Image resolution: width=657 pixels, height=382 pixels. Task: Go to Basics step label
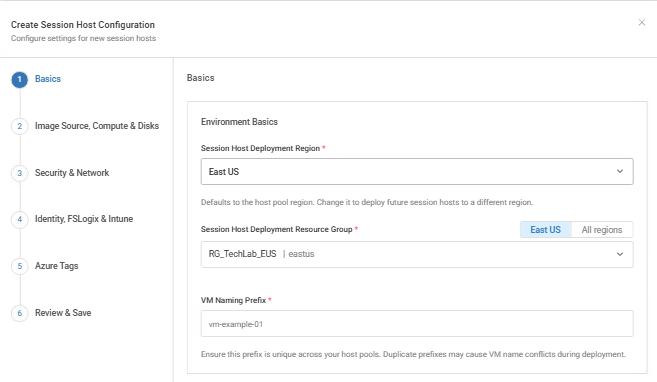(x=48, y=79)
